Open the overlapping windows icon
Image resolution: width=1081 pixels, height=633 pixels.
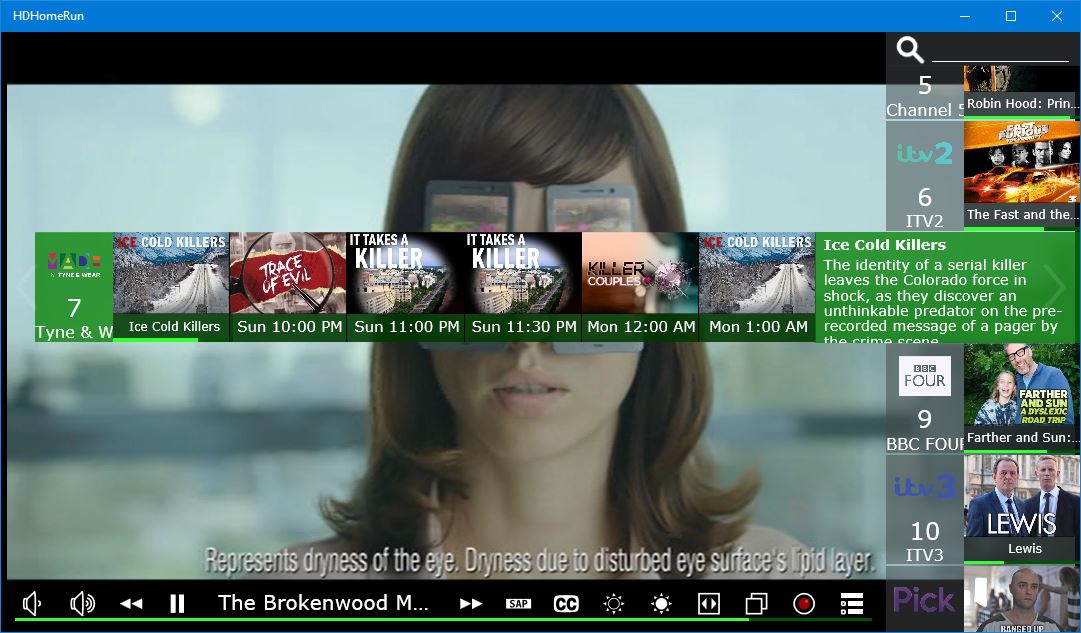[x=756, y=603]
